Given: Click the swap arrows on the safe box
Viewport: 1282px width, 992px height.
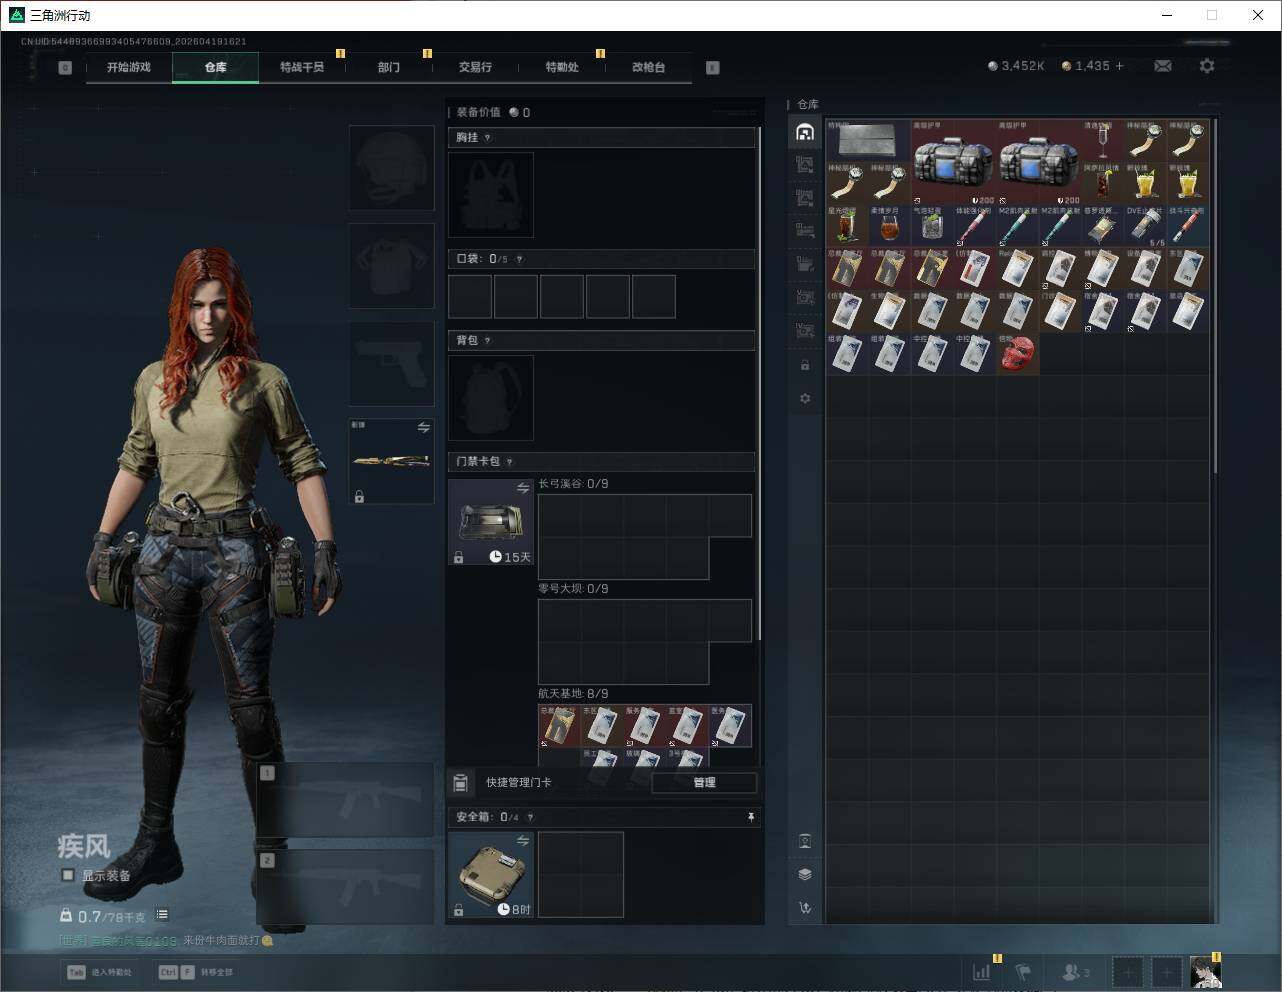Looking at the screenshot, I should click(523, 841).
